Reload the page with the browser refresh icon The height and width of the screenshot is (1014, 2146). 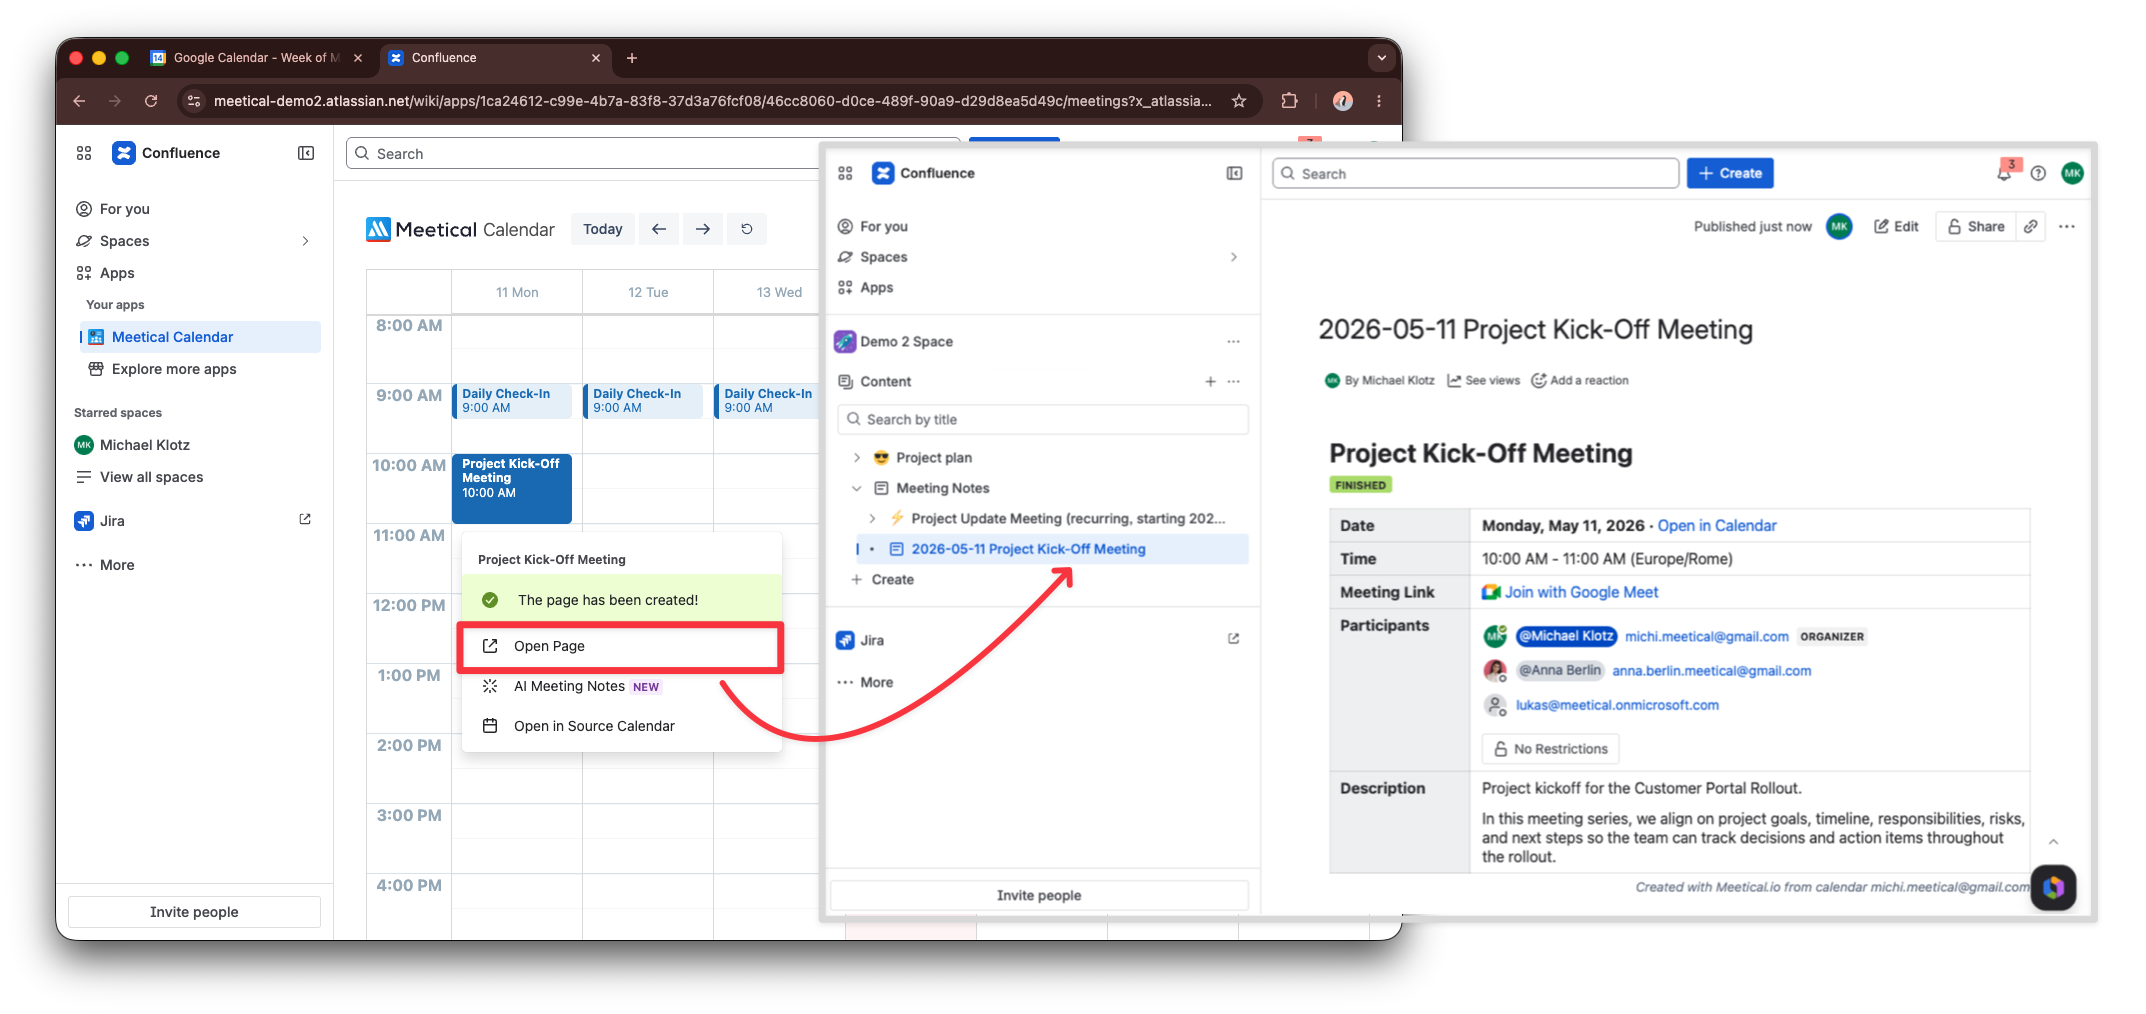coord(151,101)
